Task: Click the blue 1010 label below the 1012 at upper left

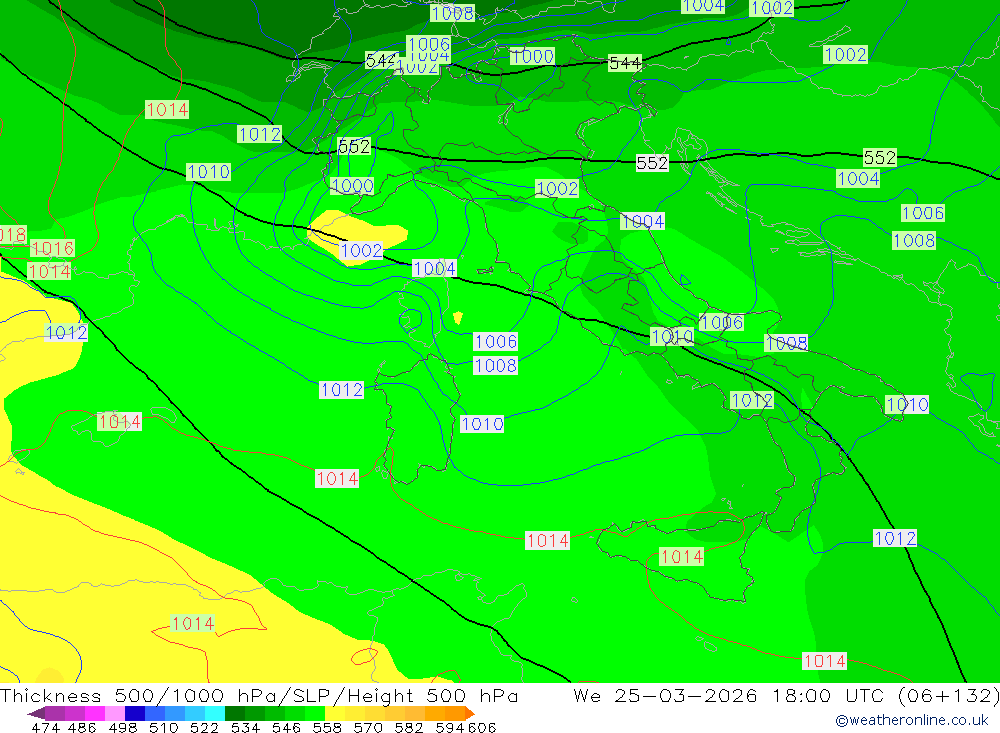Action: click(x=209, y=172)
